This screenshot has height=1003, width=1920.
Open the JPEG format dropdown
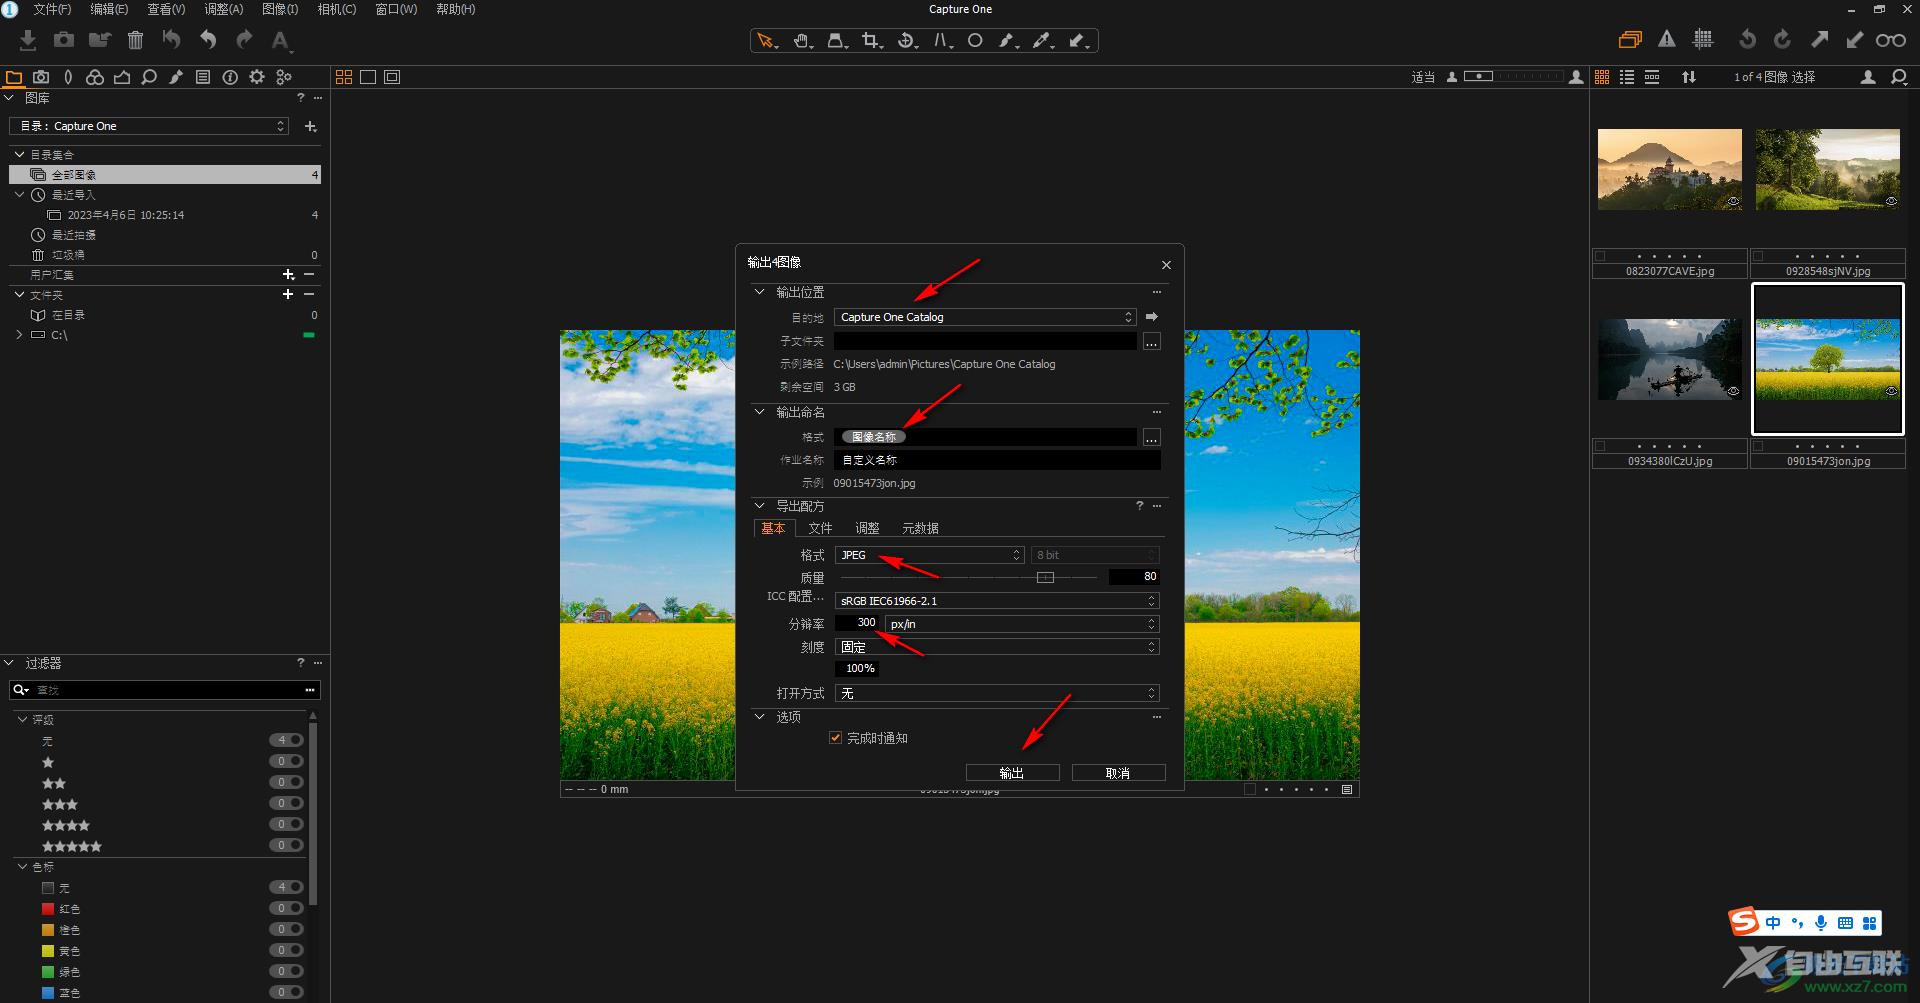(930, 555)
